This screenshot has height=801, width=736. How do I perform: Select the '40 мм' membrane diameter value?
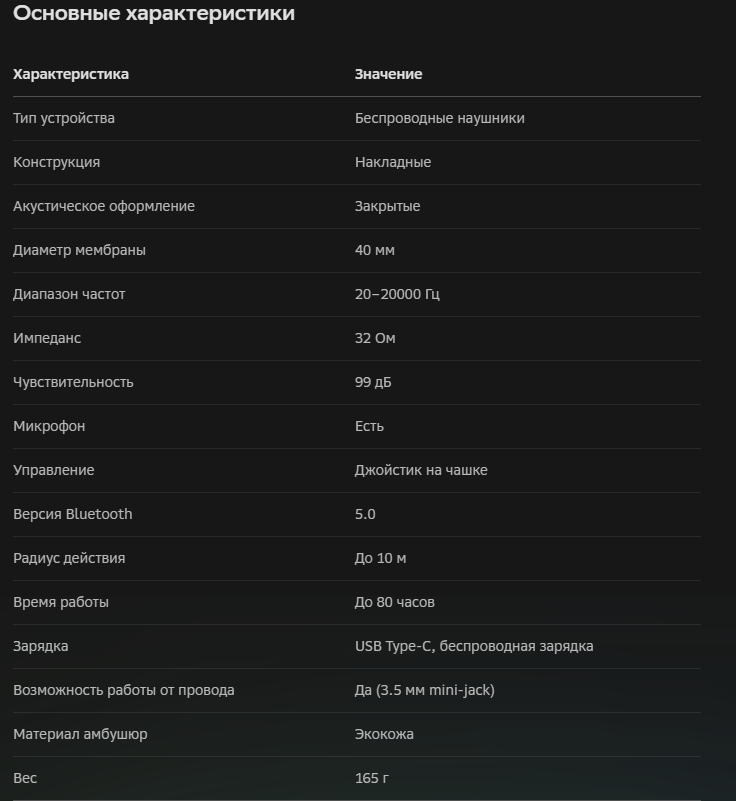click(x=374, y=250)
